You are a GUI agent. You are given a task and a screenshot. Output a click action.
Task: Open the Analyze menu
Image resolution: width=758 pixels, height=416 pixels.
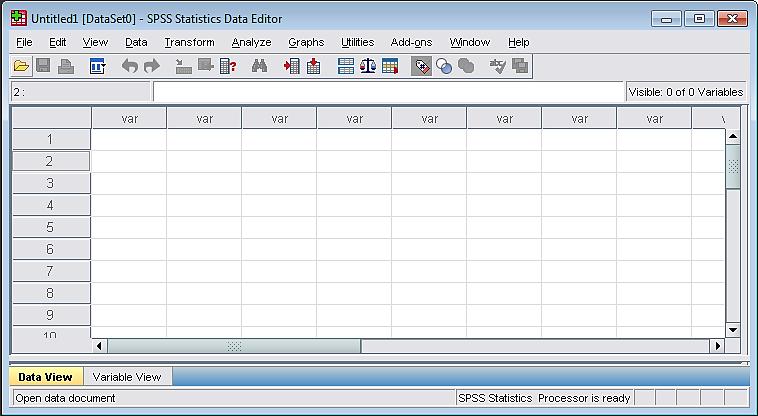(x=251, y=43)
